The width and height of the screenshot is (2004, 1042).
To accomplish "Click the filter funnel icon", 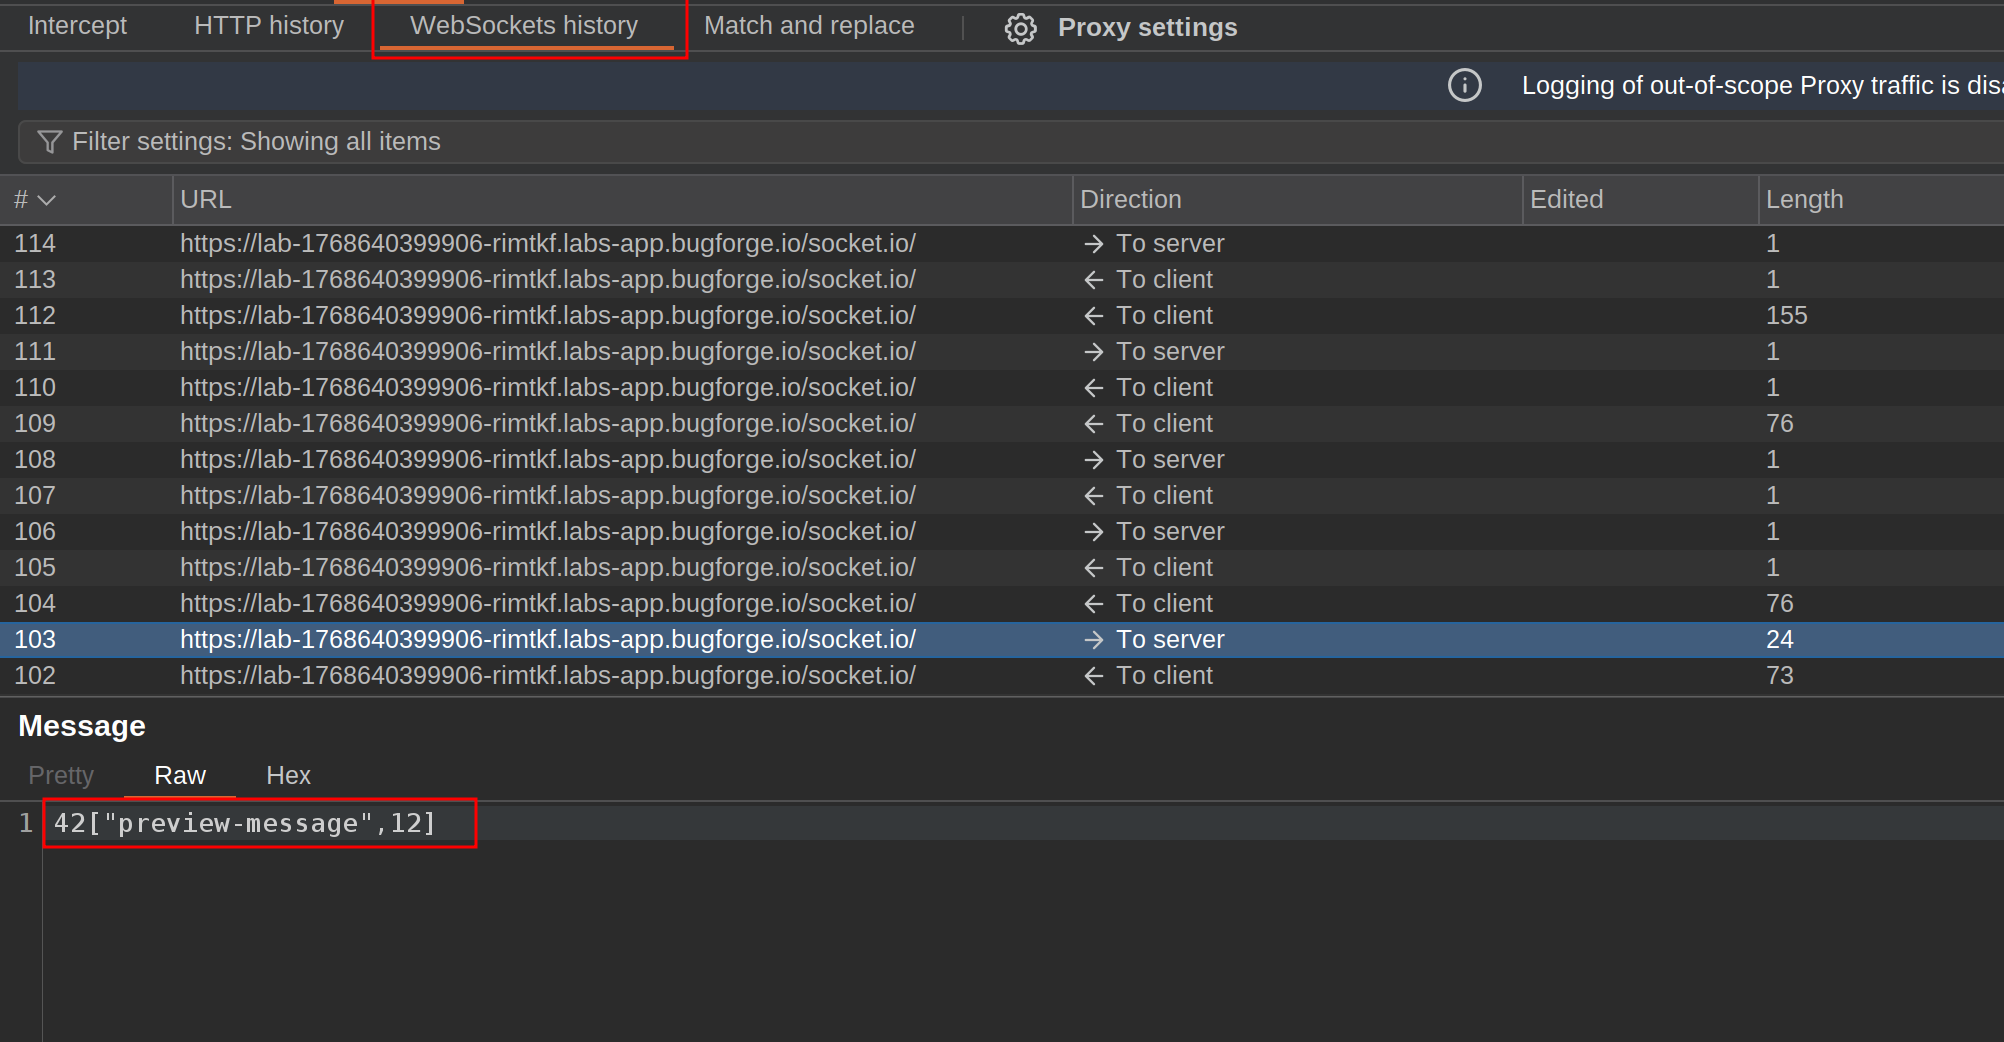I will [x=48, y=141].
